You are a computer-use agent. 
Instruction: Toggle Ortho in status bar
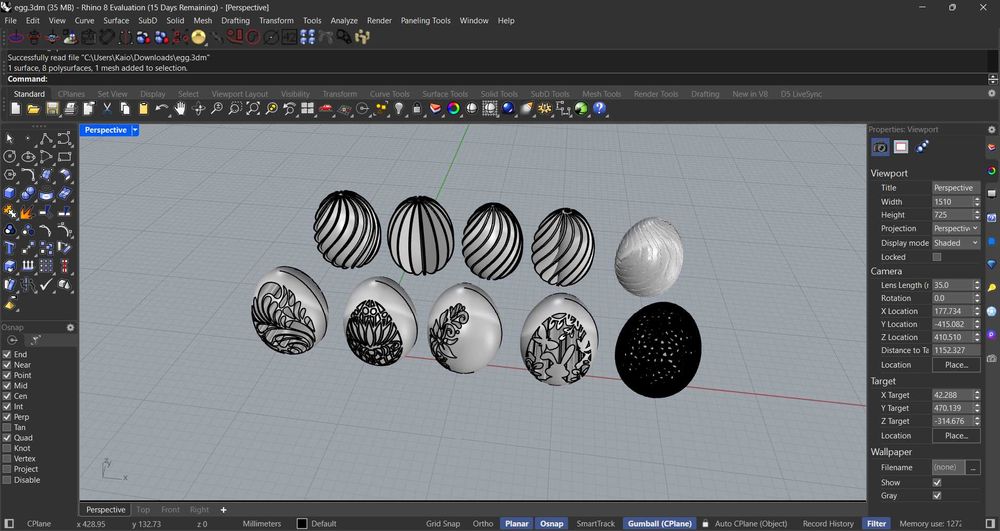pos(483,524)
